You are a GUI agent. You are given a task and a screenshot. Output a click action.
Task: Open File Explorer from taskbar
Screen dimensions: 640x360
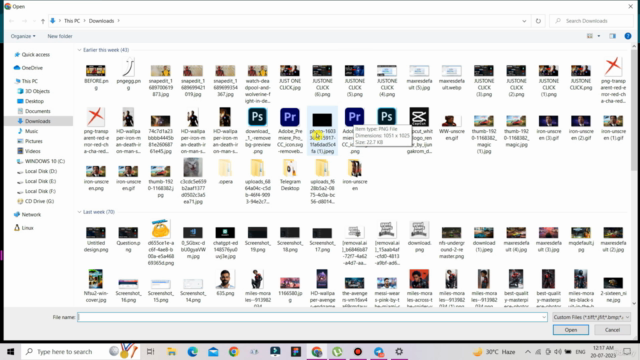(171, 351)
